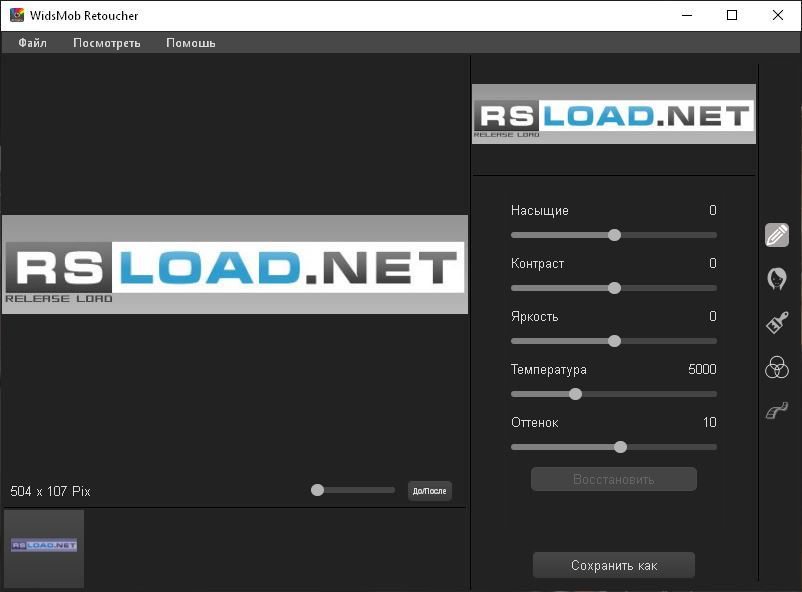Open the Portrait retouching mode

777,281
